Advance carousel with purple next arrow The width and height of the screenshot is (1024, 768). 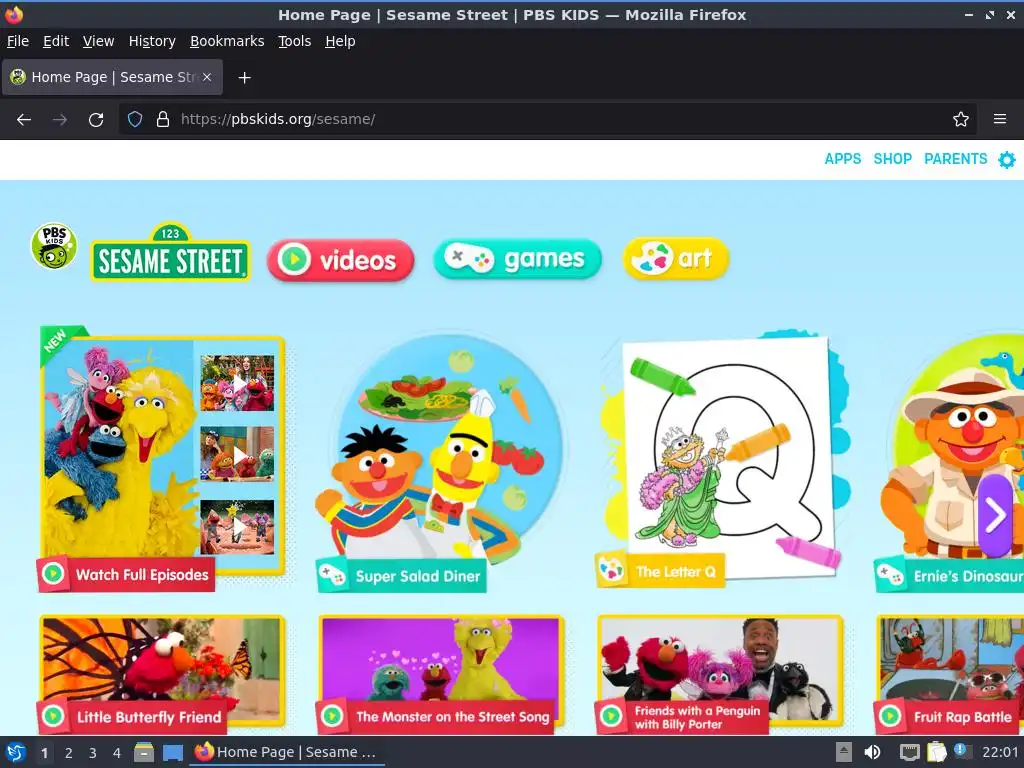point(996,515)
